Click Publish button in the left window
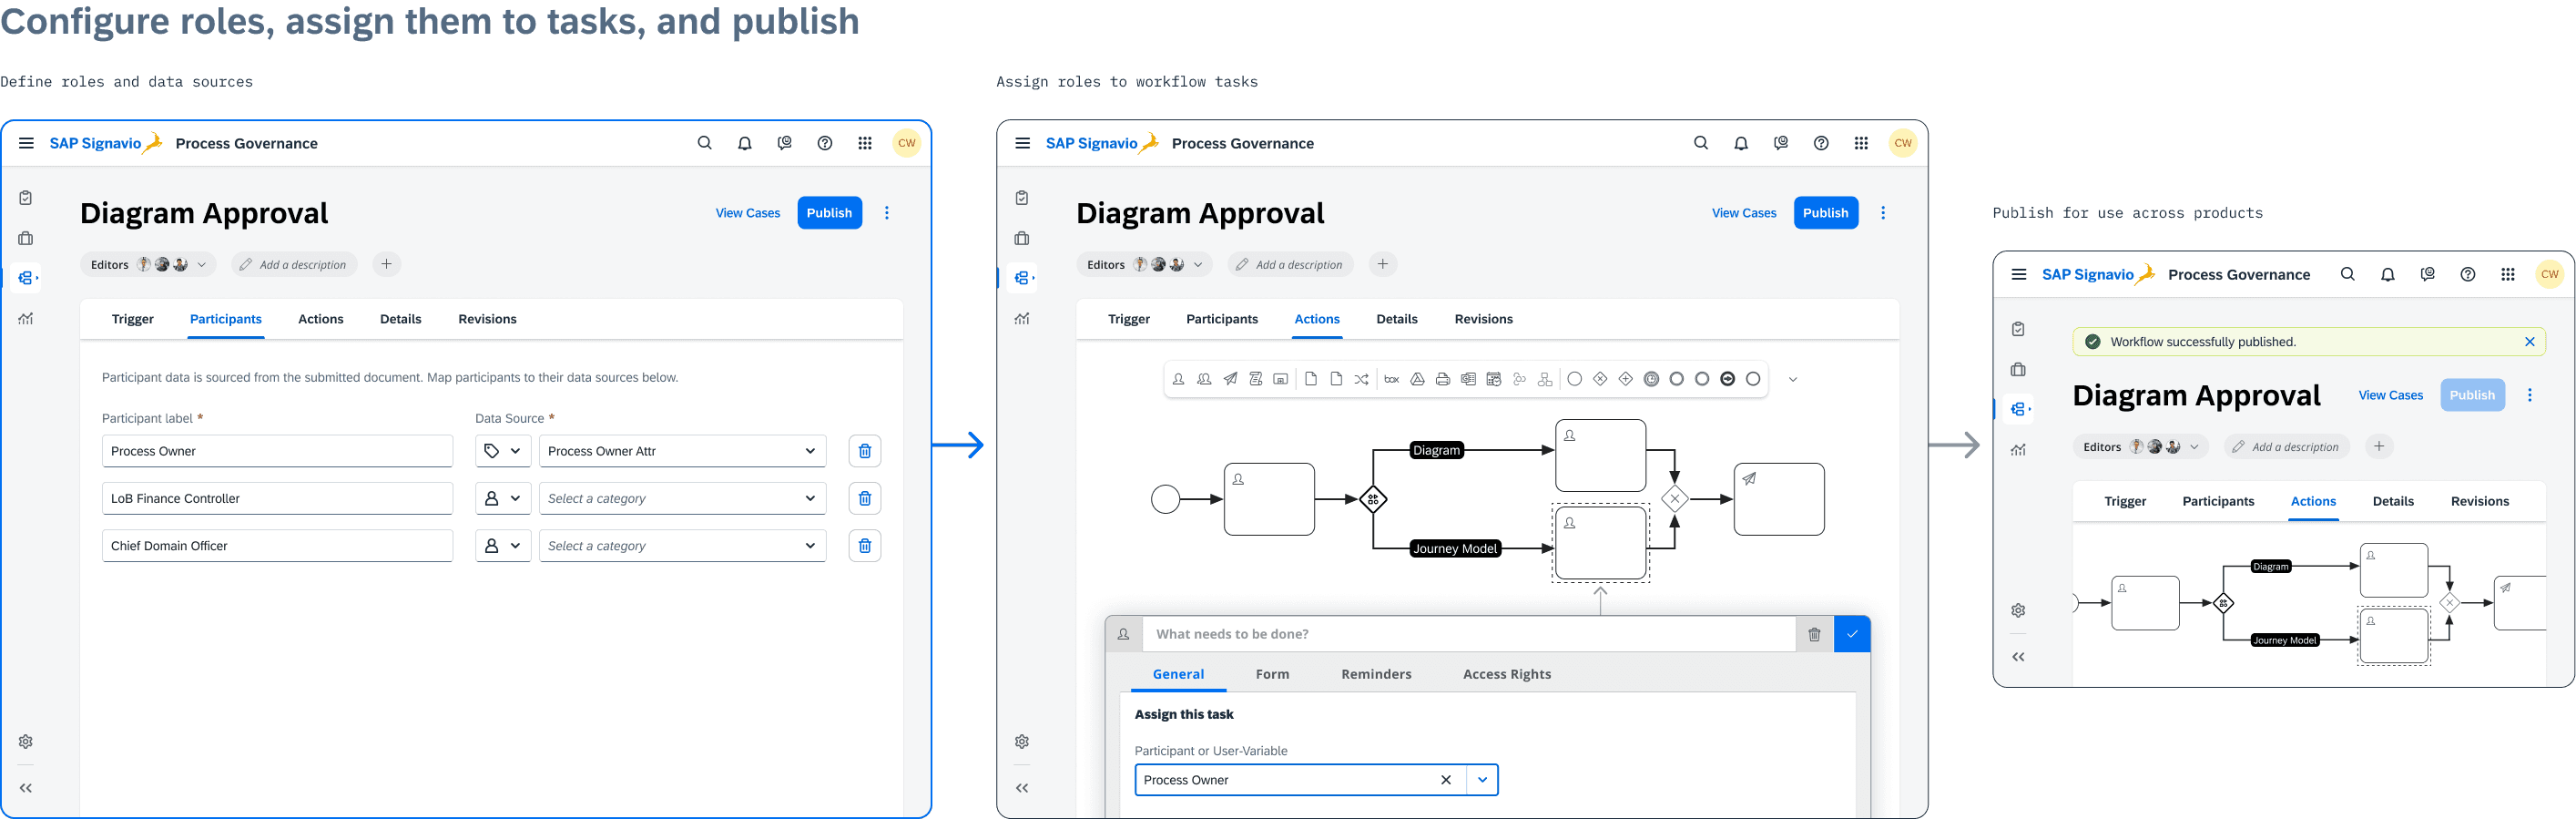2576x819 pixels. point(829,213)
